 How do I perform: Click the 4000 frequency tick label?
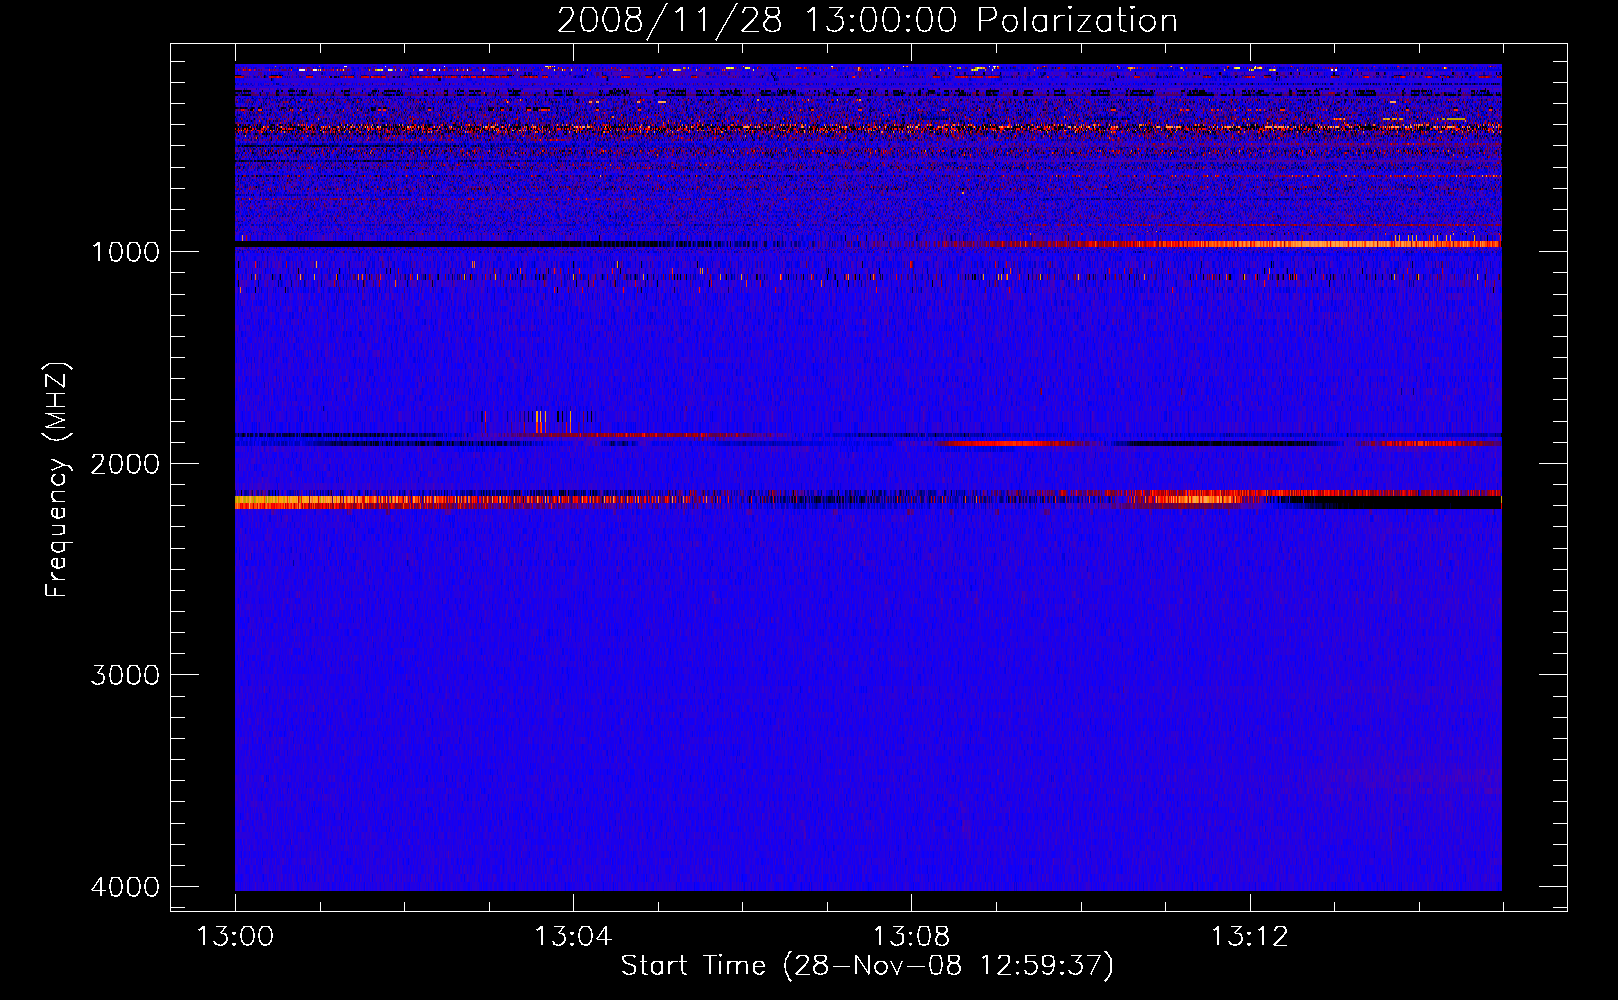(x=125, y=887)
